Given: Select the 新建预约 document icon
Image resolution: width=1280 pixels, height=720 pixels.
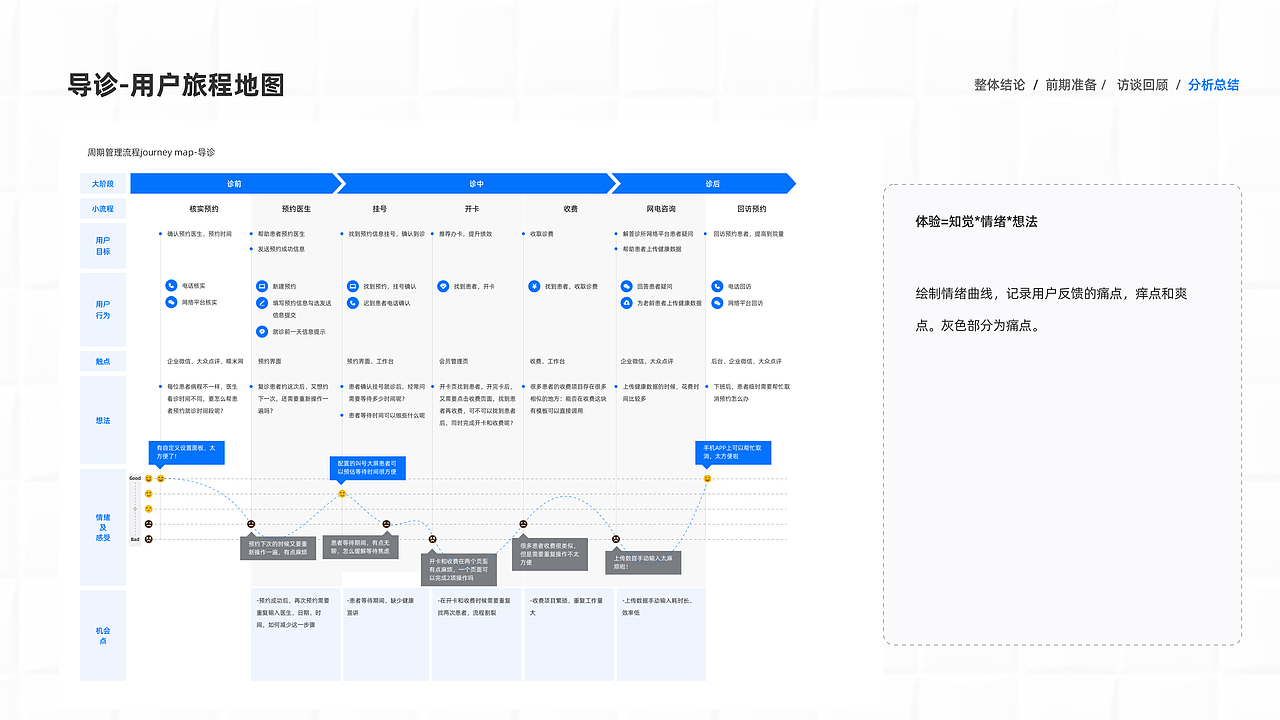Looking at the screenshot, I should pyautogui.click(x=261, y=285).
